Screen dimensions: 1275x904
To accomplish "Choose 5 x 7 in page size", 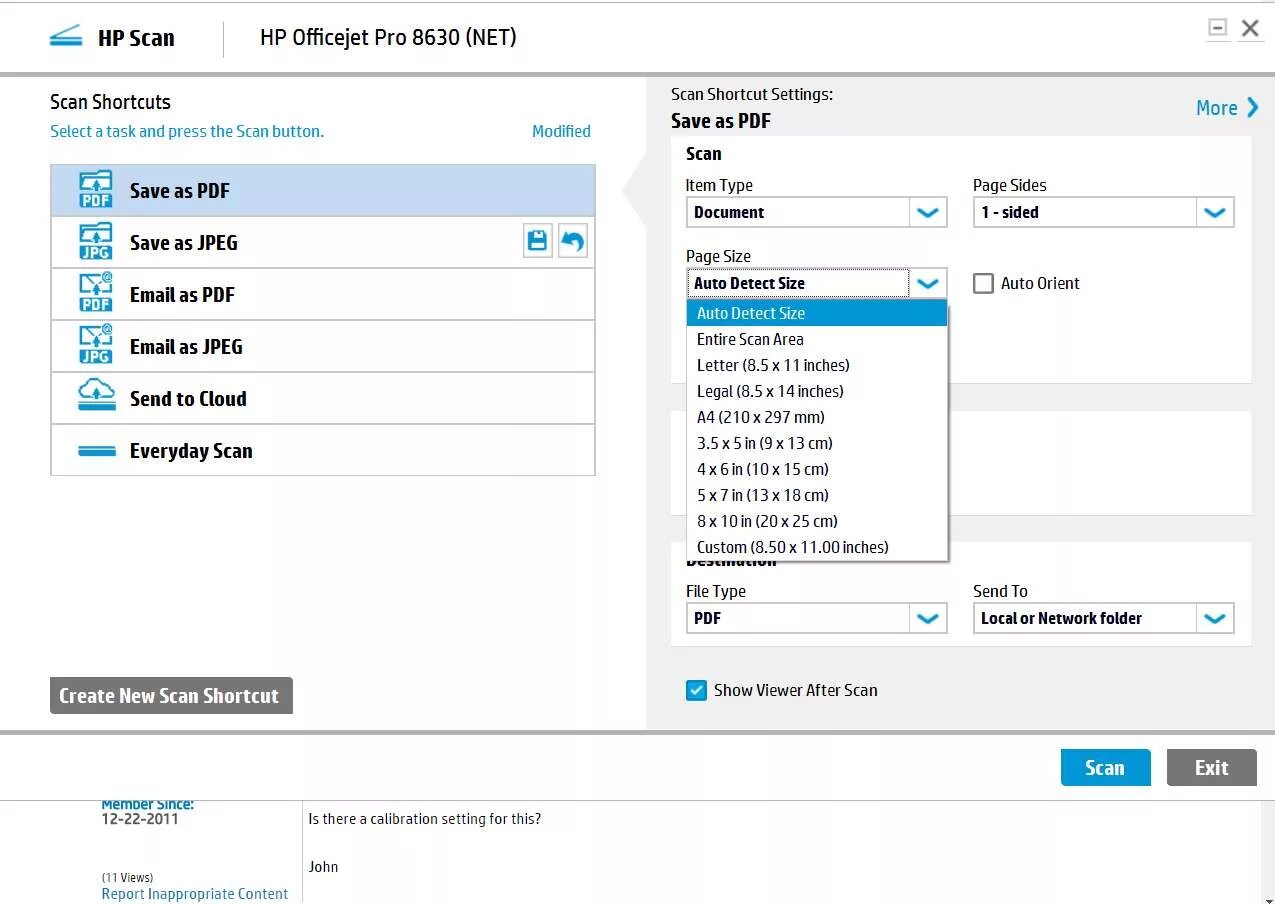I will pos(817,495).
